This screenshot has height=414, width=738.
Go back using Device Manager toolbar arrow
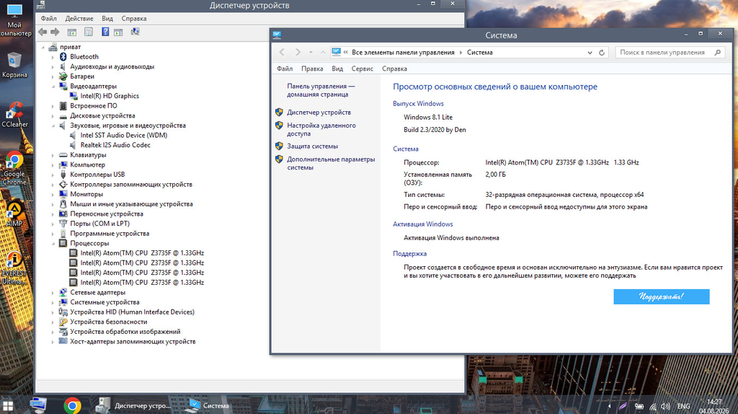(43, 32)
